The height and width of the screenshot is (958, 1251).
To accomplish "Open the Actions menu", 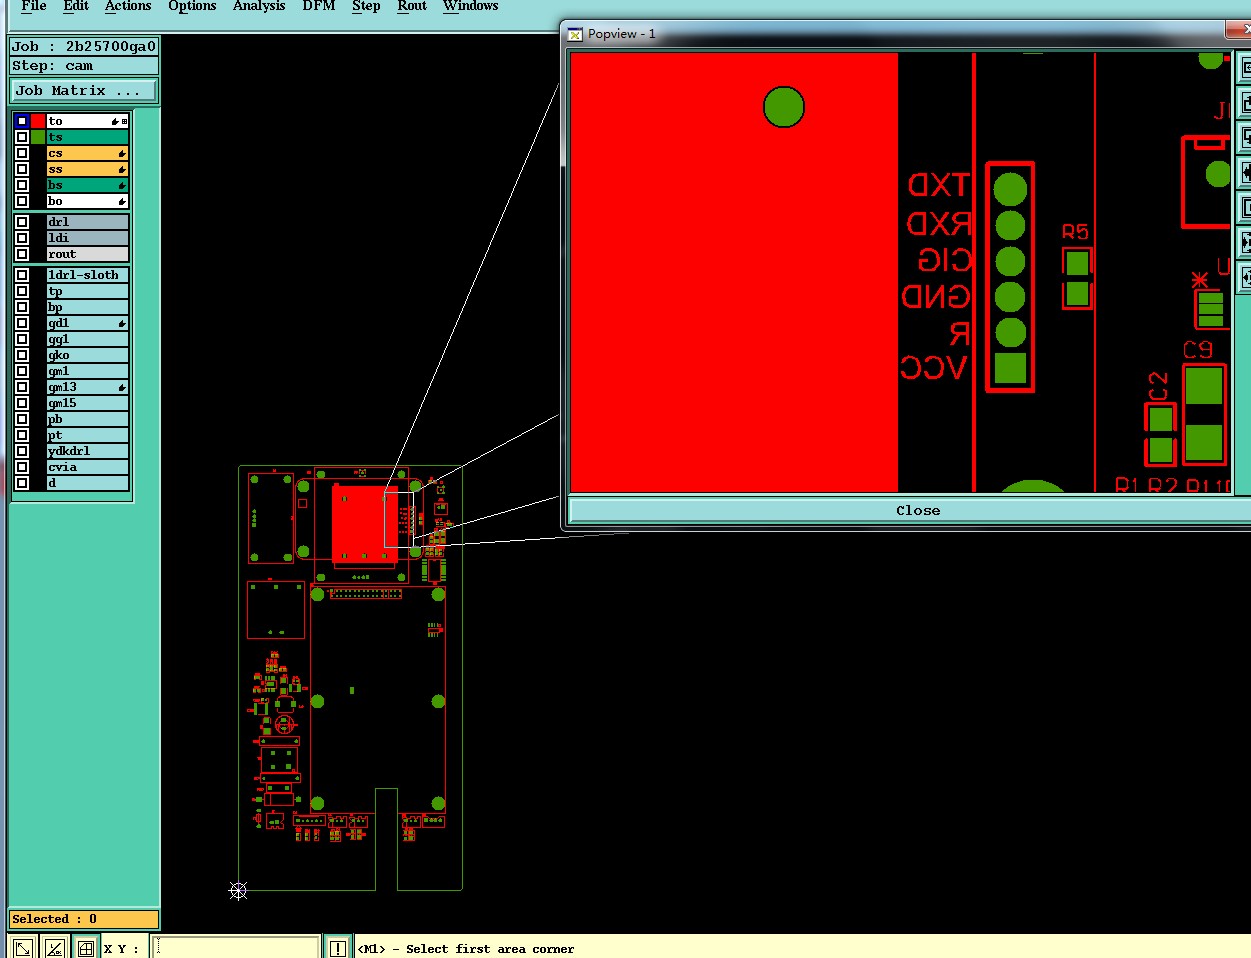I will [x=128, y=6].
